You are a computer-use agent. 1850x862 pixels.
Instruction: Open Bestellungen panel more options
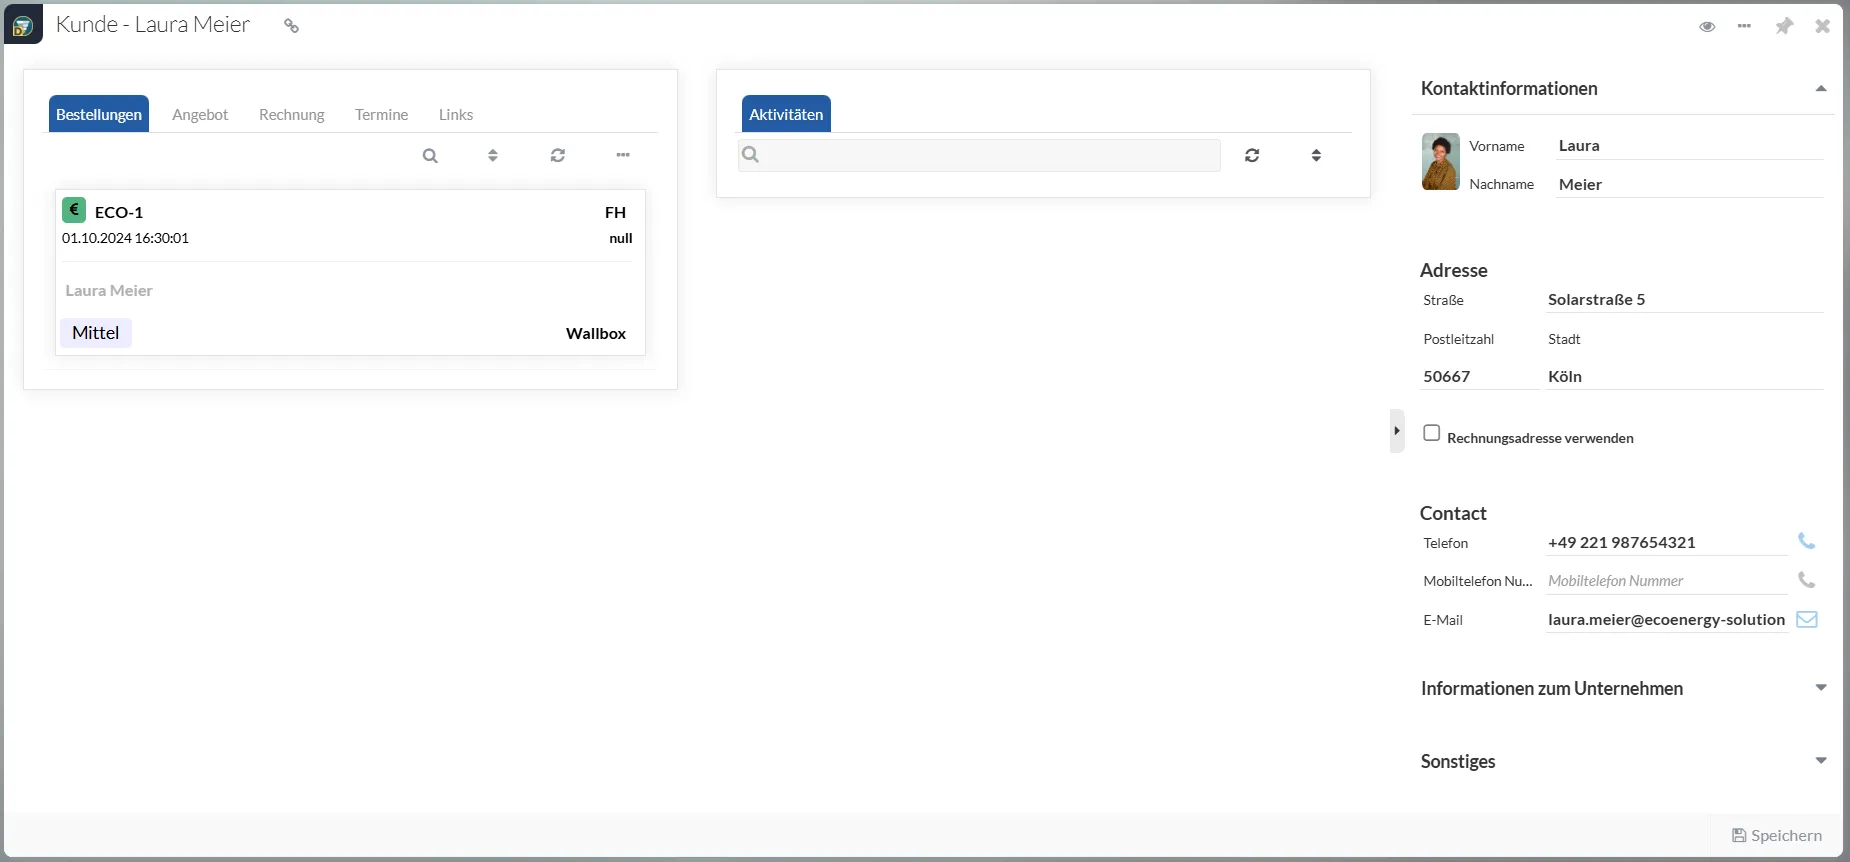pos(623,155)
